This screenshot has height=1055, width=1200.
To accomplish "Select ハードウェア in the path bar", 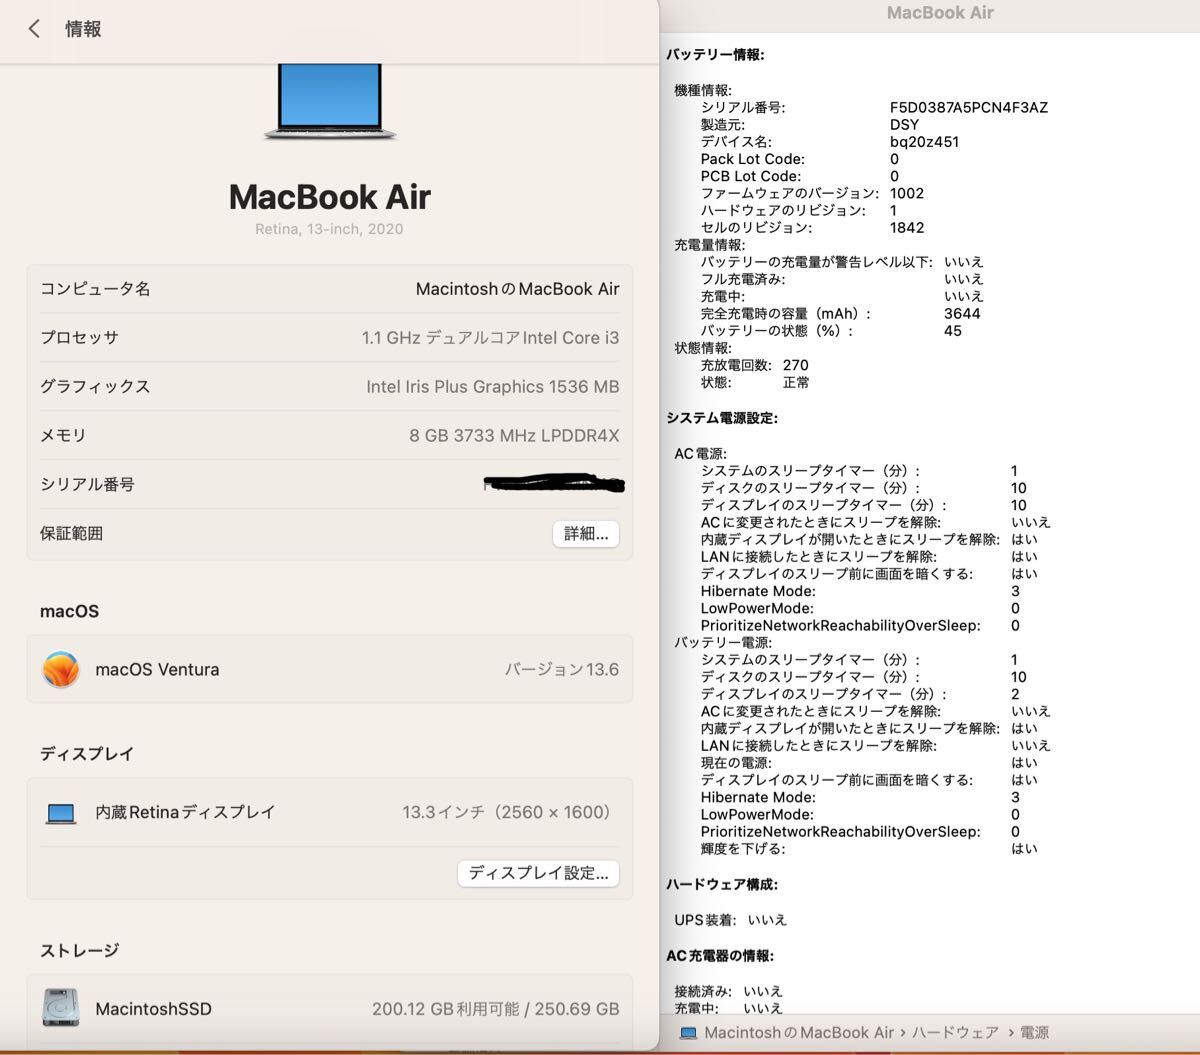I will [955, 1032].
